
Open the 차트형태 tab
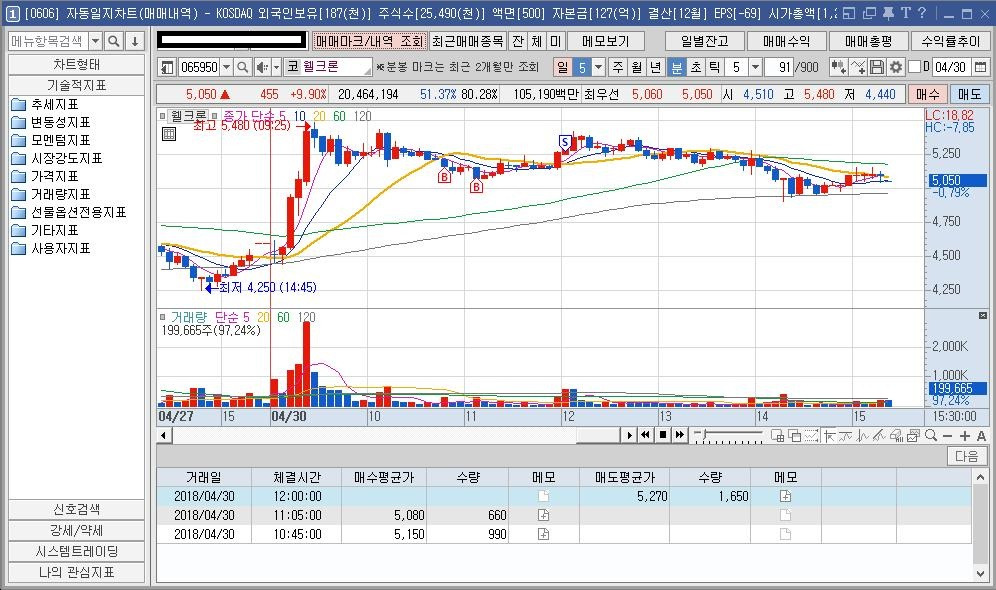[77, 64]
